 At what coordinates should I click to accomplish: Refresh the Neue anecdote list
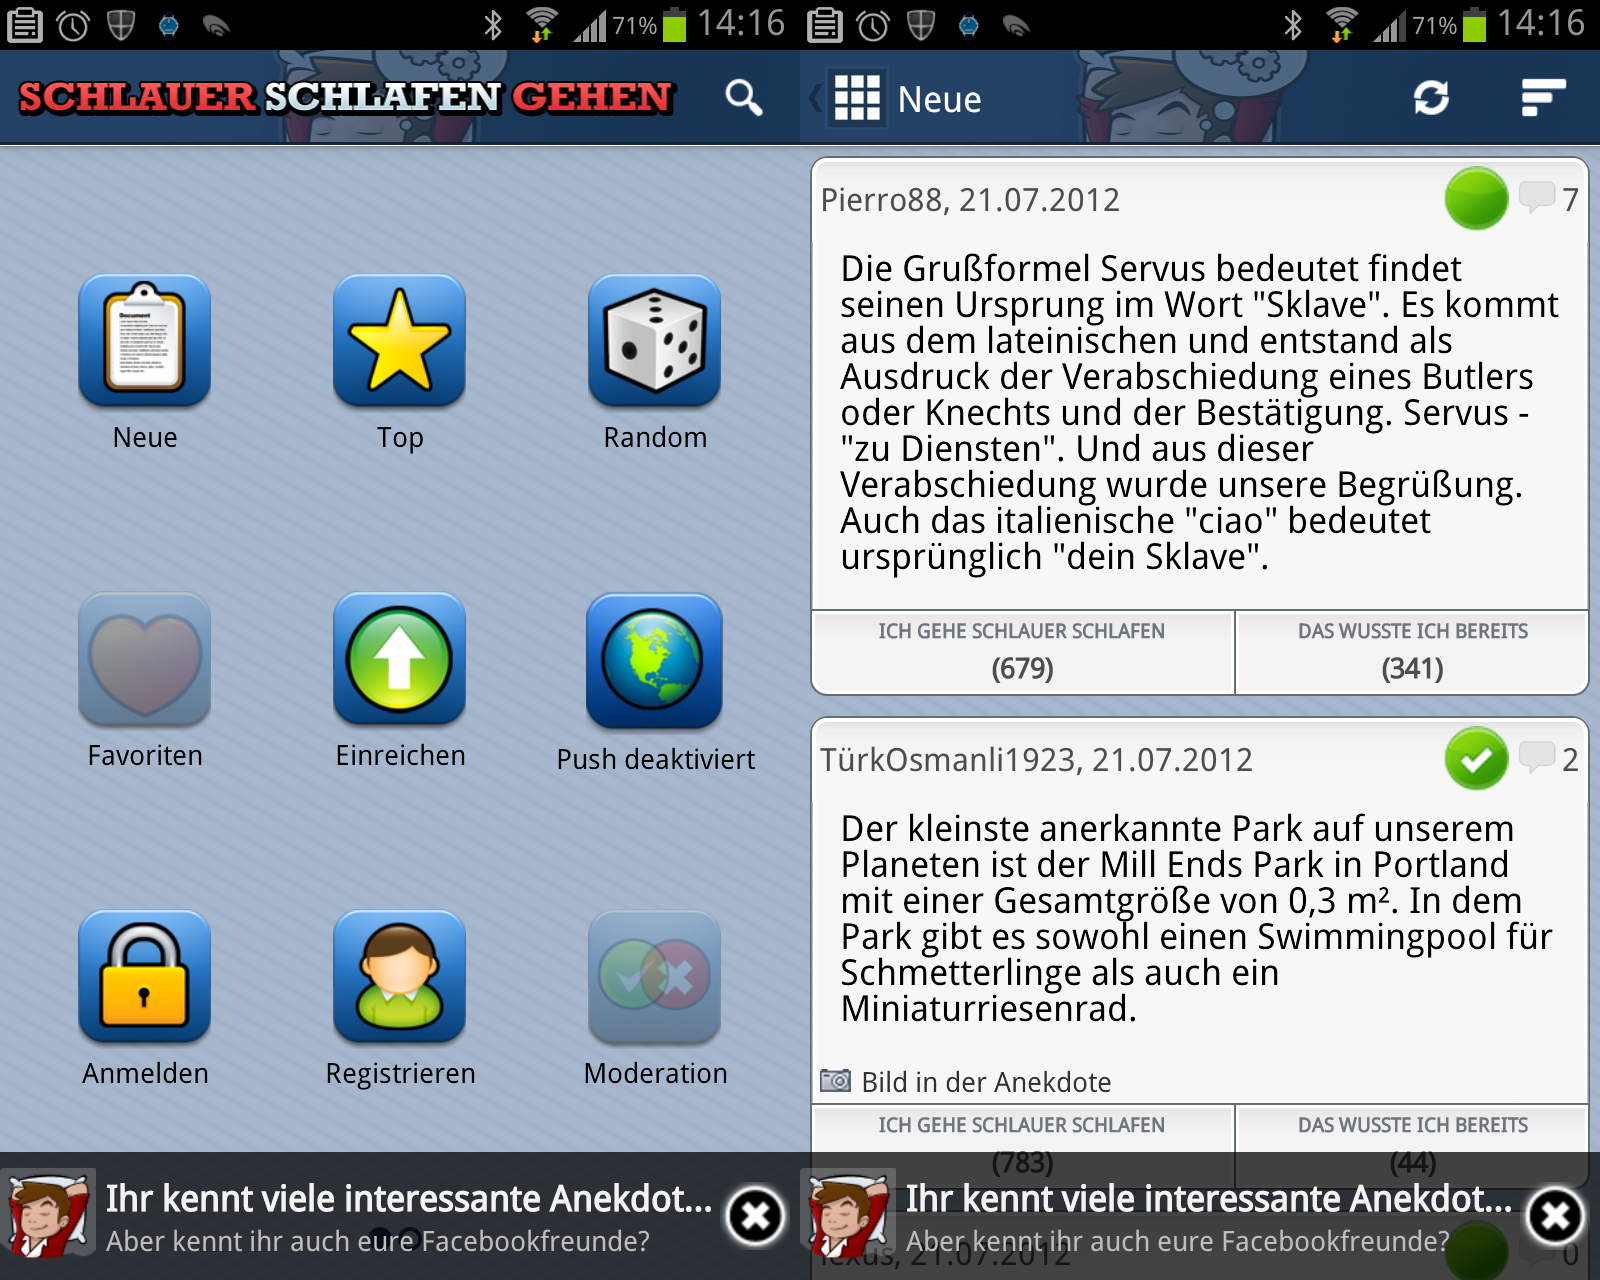[1431, 98]
